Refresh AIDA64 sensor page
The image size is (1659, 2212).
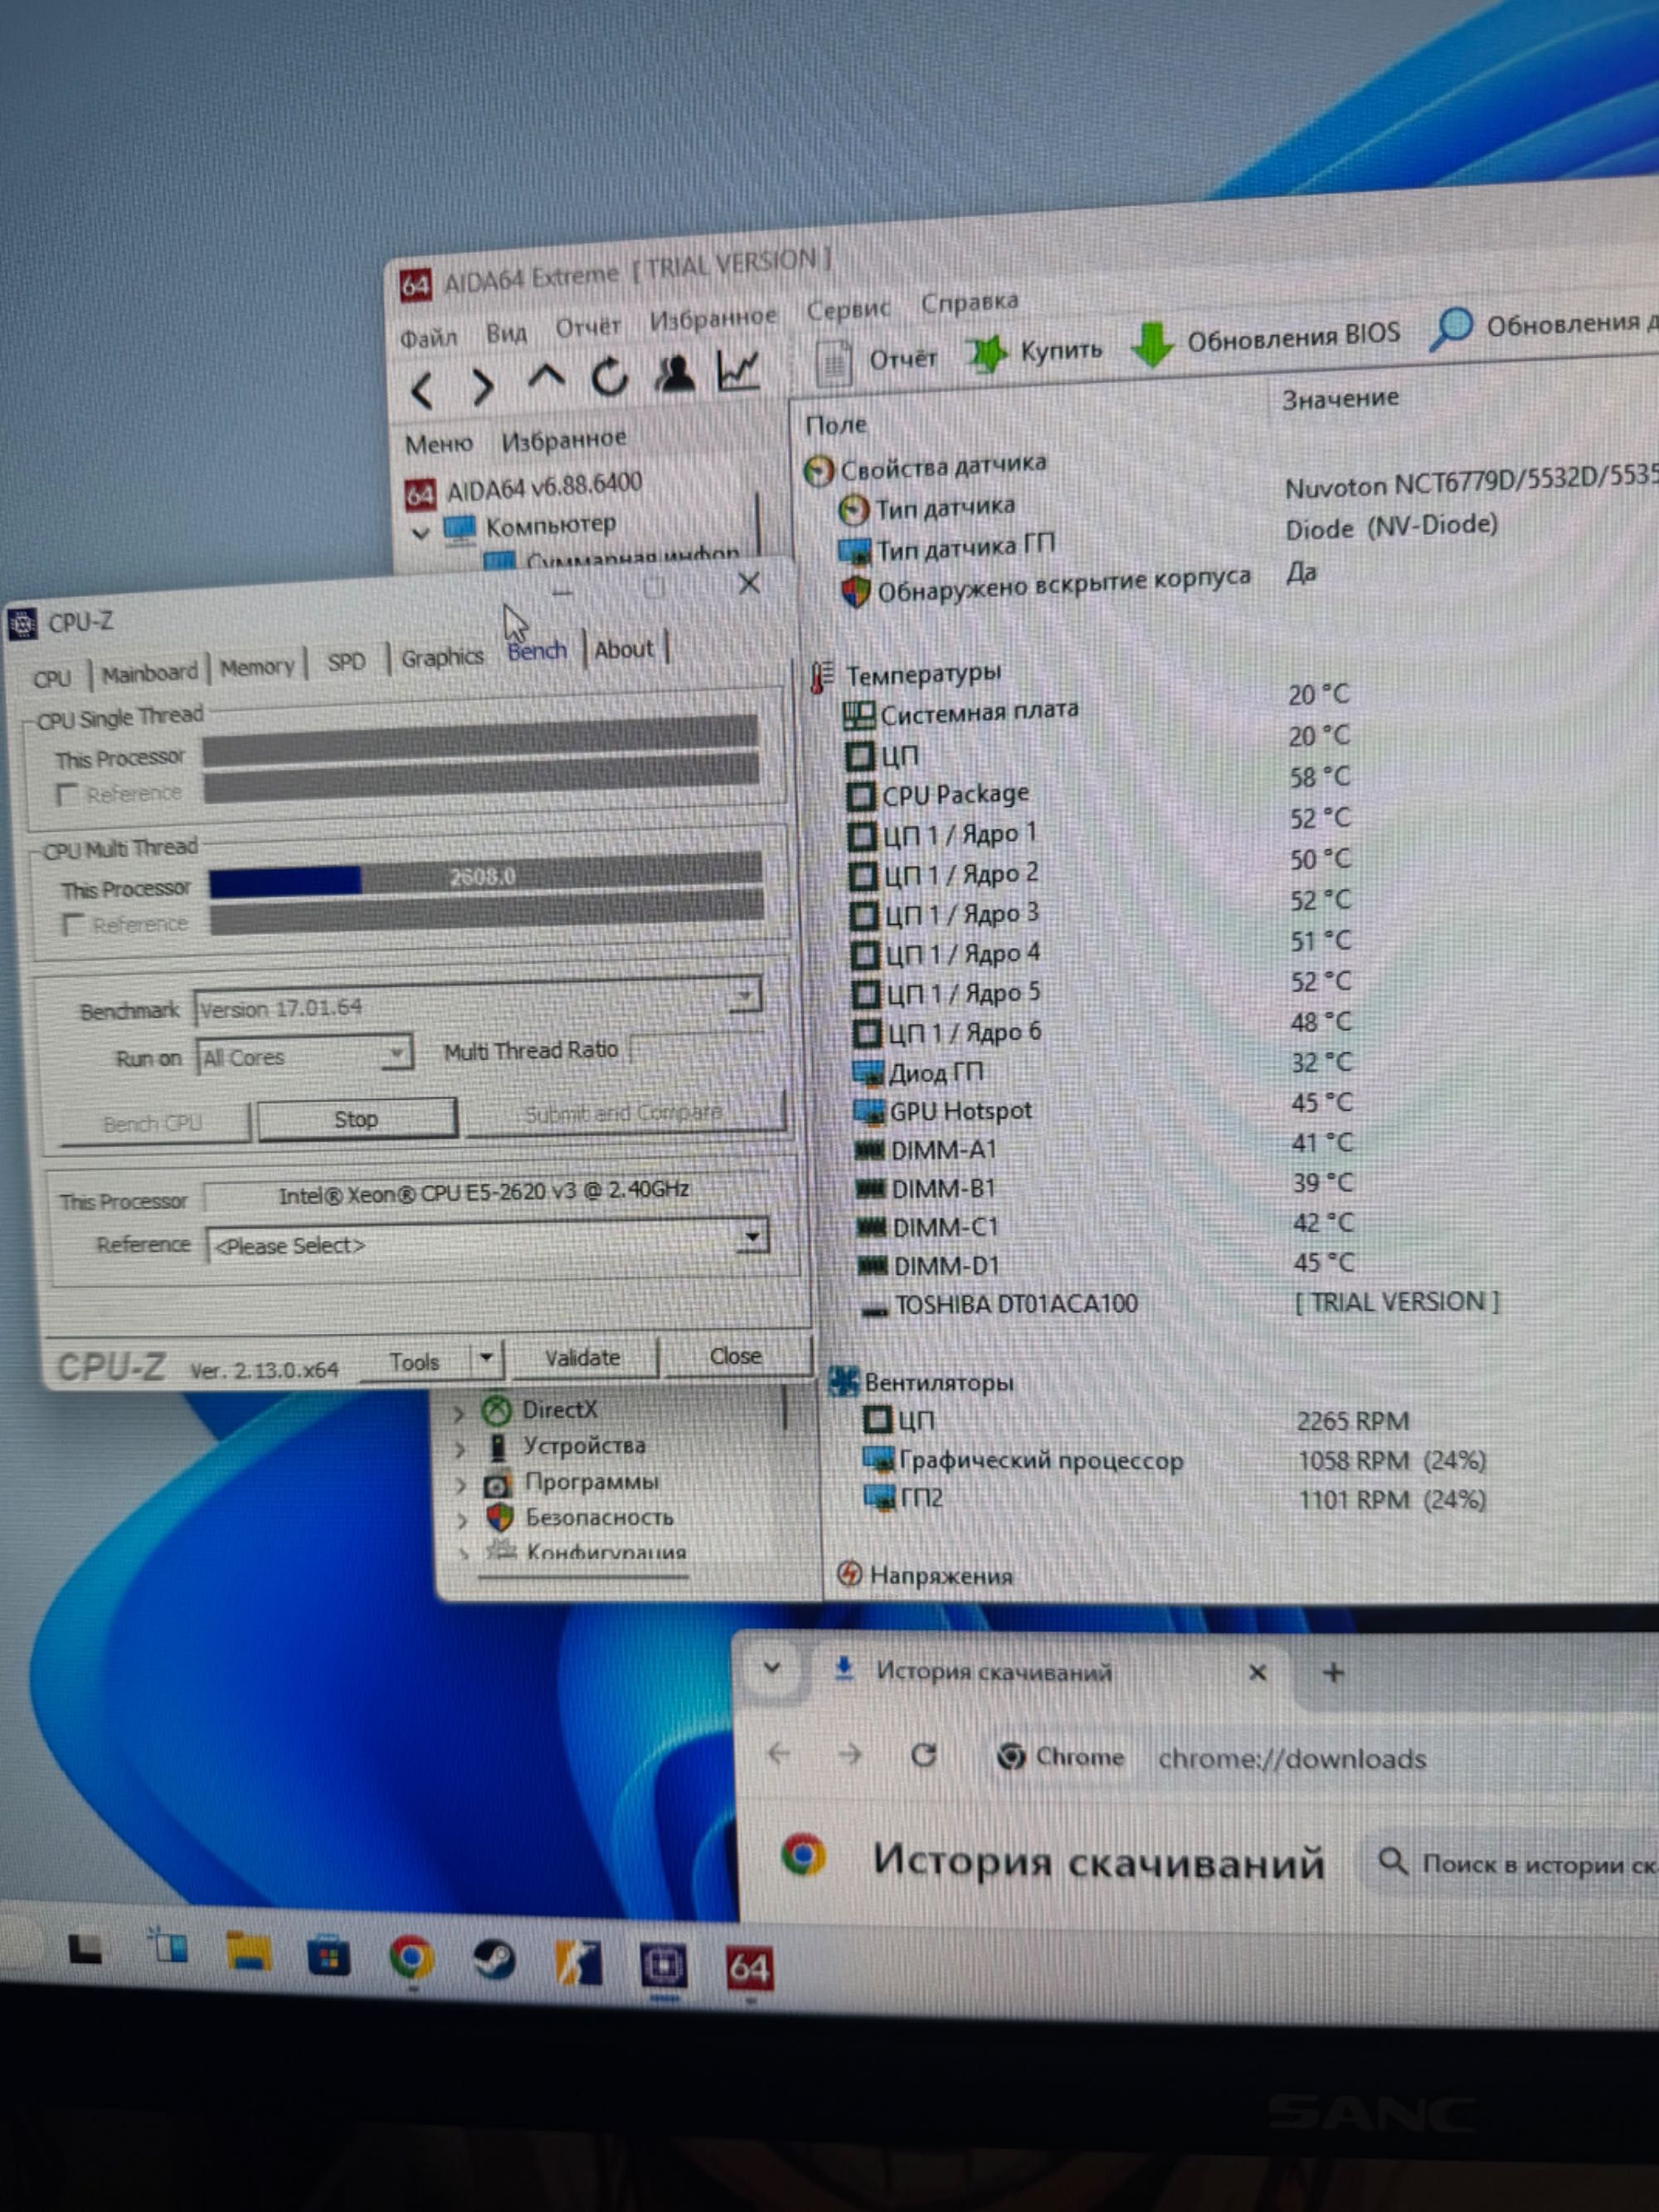pyautogui.click(x=609, y=377)
